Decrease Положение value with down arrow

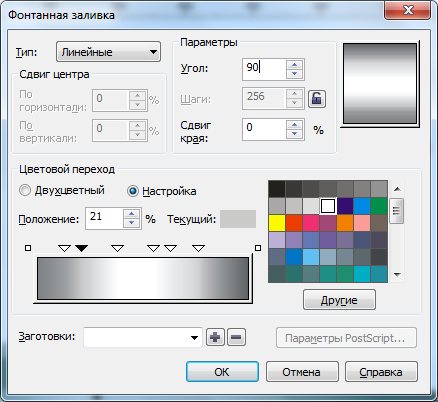(131, 223)
